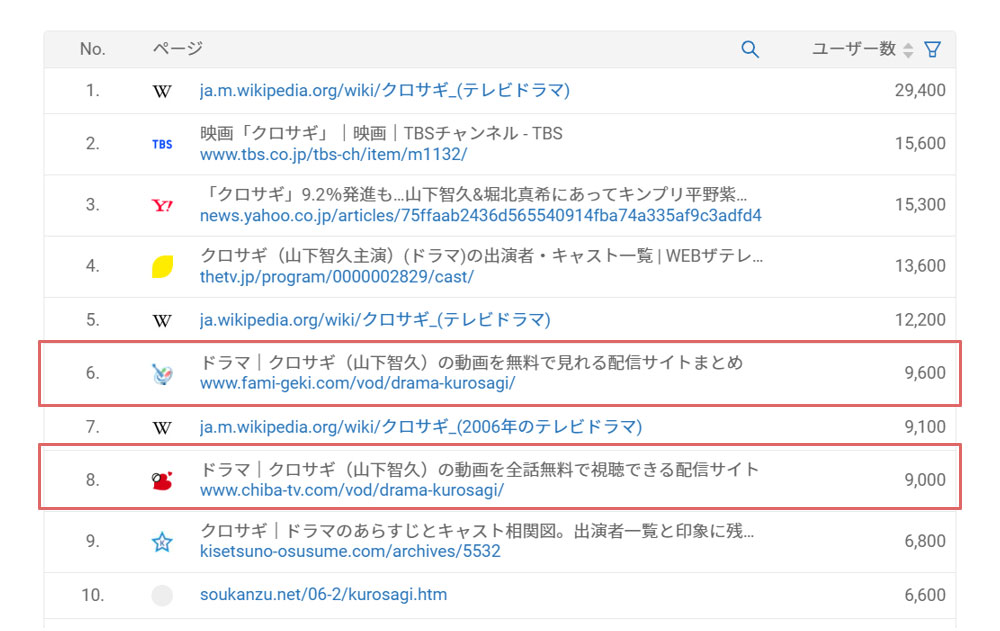
Task: Click the TBS favicon in row 2
Action: (x=162, y=144)
